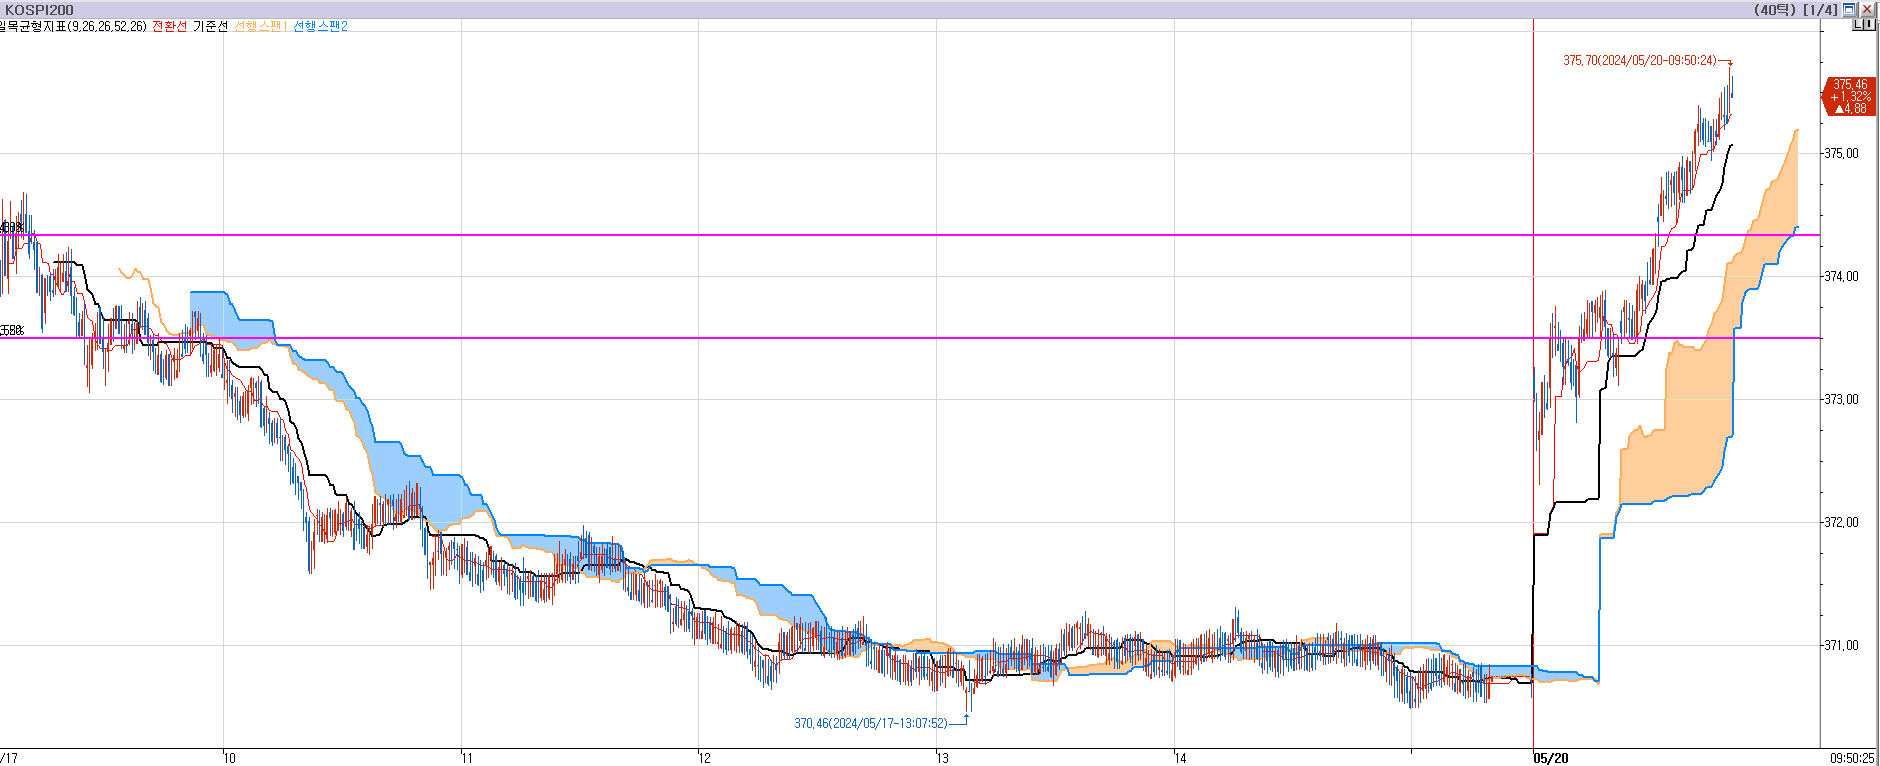Click the 372.00 price axis label
This screenshot has width=1880, height=766.
click(x=1842, y=522)
